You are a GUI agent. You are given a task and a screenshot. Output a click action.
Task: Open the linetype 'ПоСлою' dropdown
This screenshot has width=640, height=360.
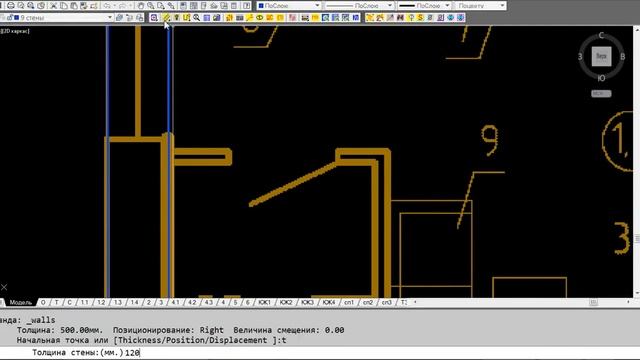coord(390,6)
